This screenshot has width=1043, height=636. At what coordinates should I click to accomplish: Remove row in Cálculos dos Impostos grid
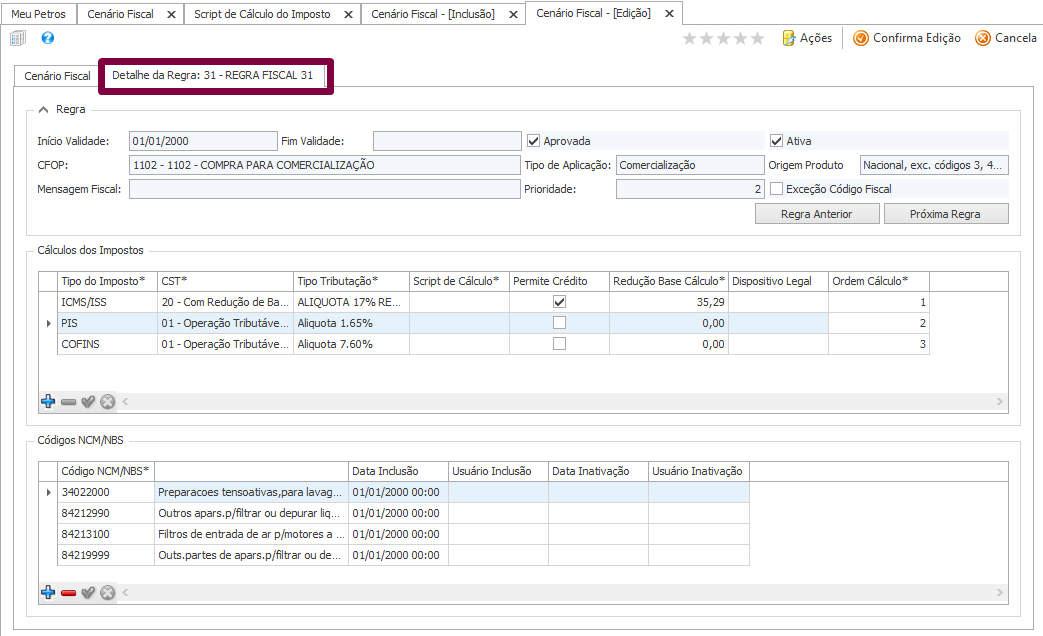pos(68,402)
